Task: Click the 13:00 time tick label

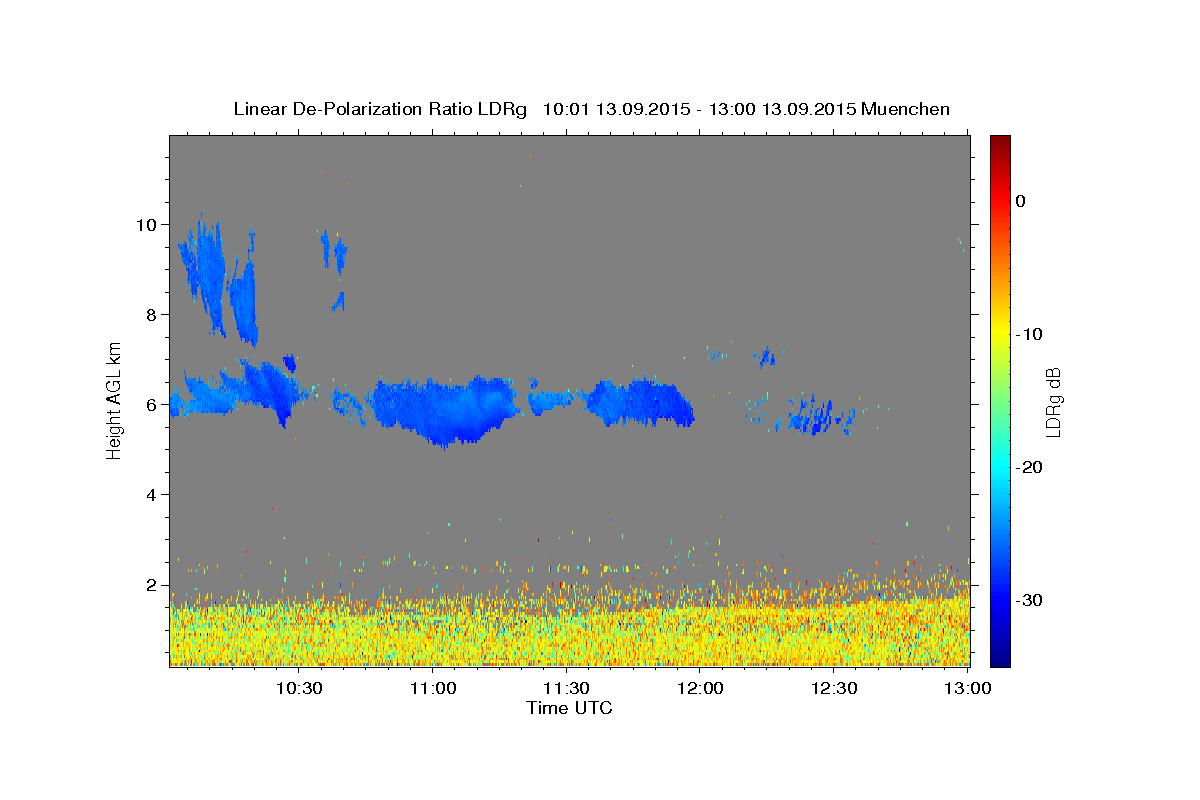Action: [x=967, y=688]
